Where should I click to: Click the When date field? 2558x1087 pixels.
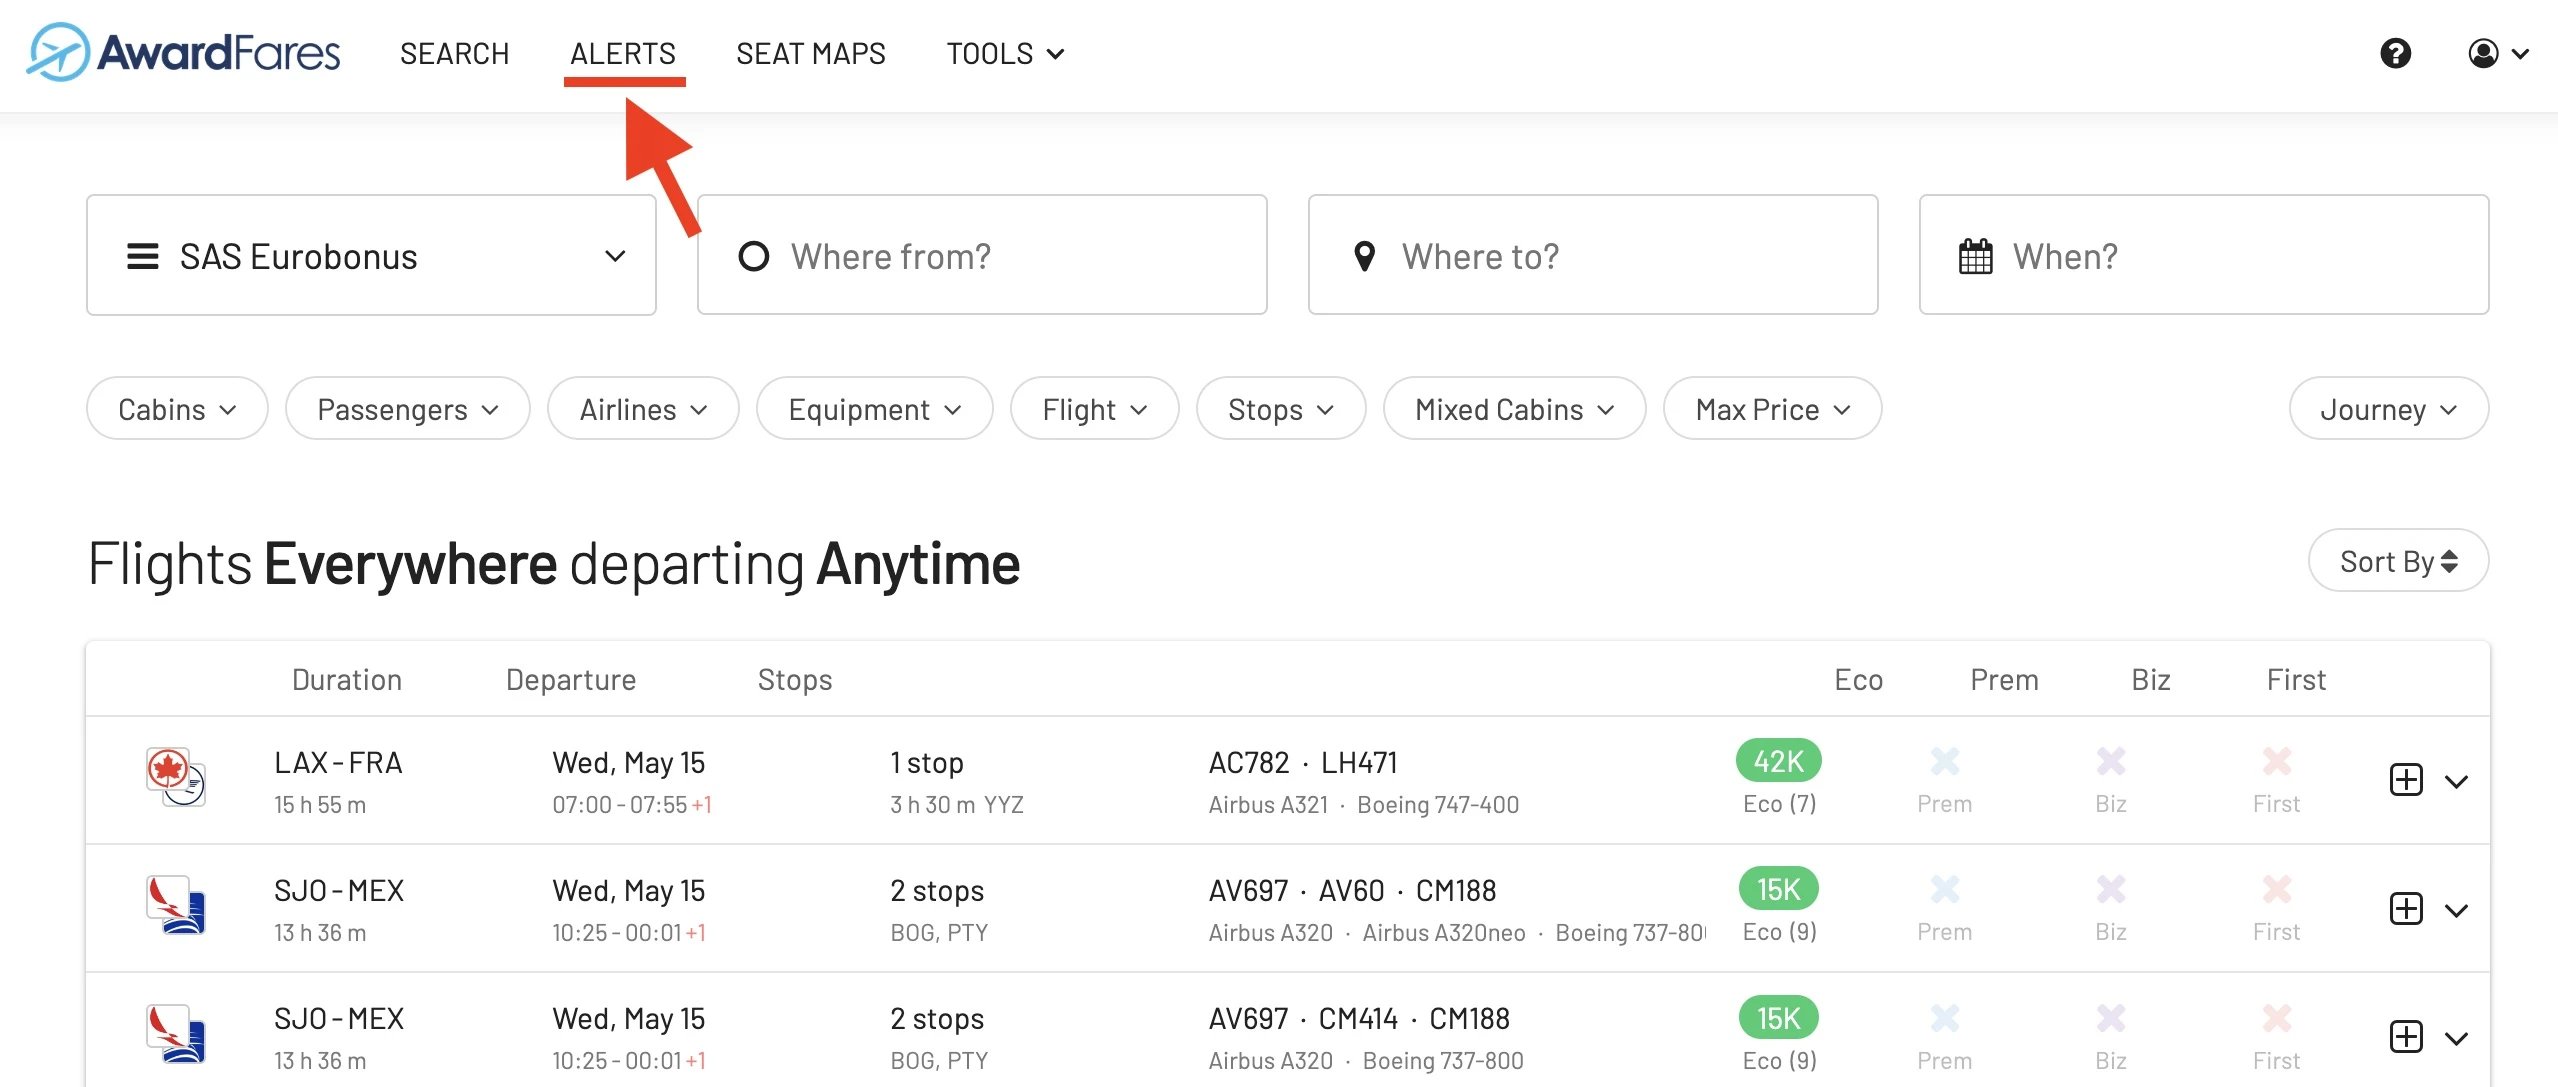pyautogui.click(x=2204, y=255)
